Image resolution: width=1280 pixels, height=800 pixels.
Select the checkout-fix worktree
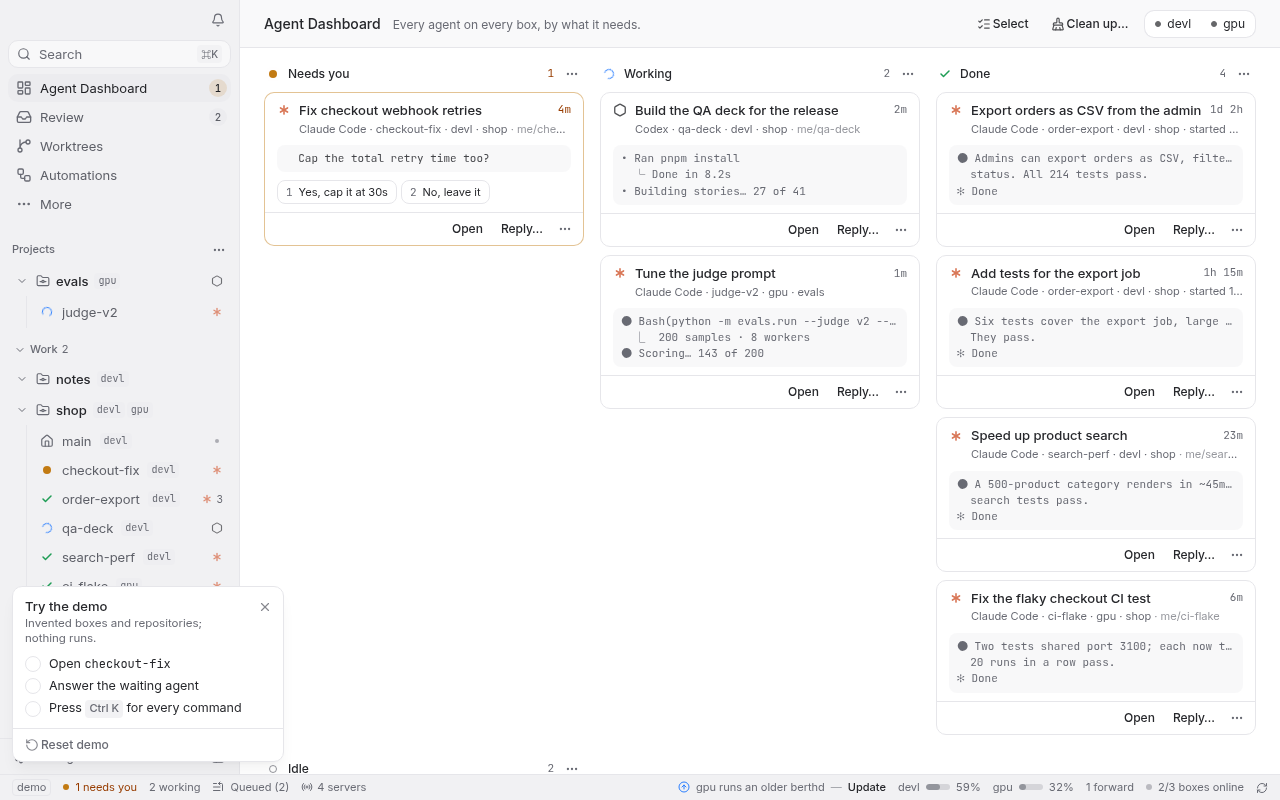click(132, 470)
